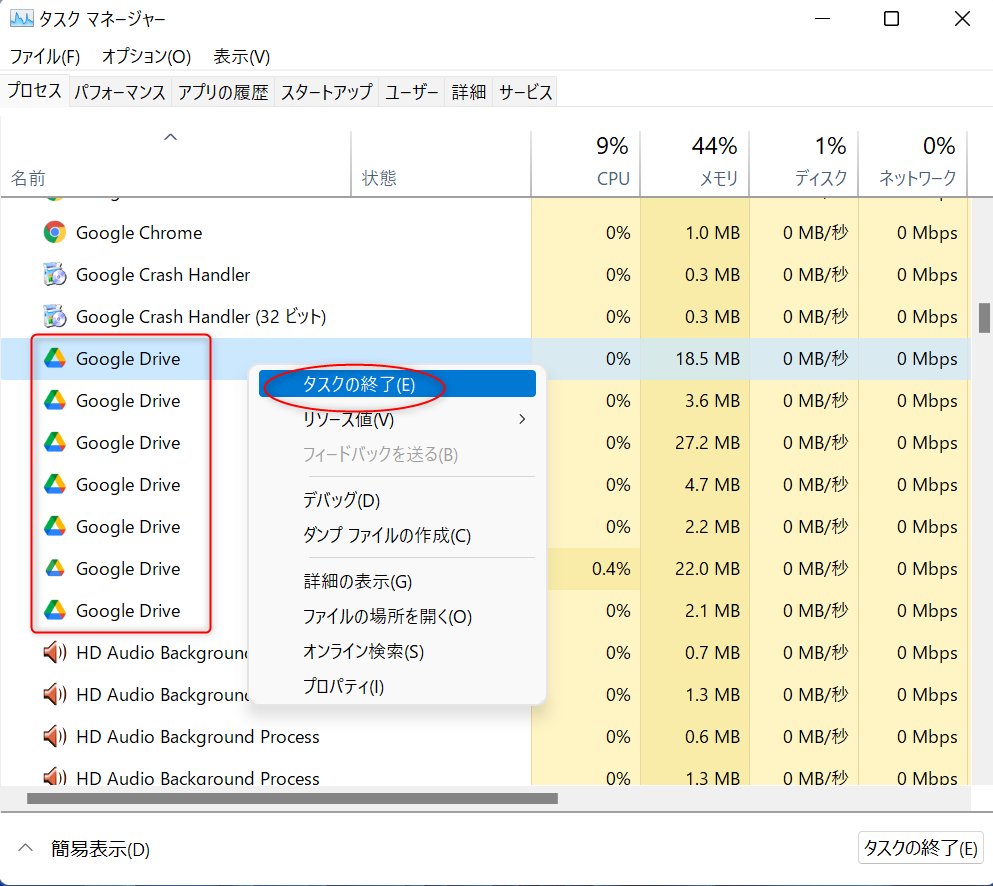Image resolution: width=993 pixels, height=886 pixels.
Task: Click the 0.6 MB memory value
Action: point(712,737)
